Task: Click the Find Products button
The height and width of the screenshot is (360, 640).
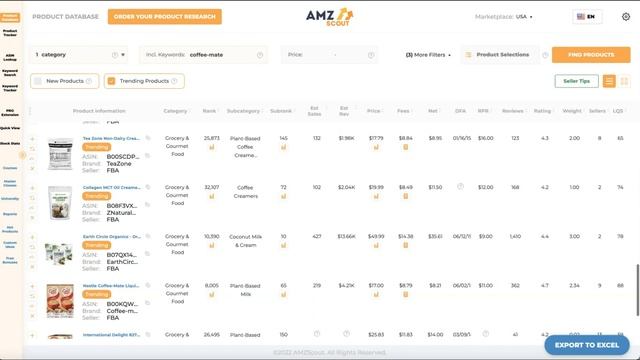Action: pos(591,55)
